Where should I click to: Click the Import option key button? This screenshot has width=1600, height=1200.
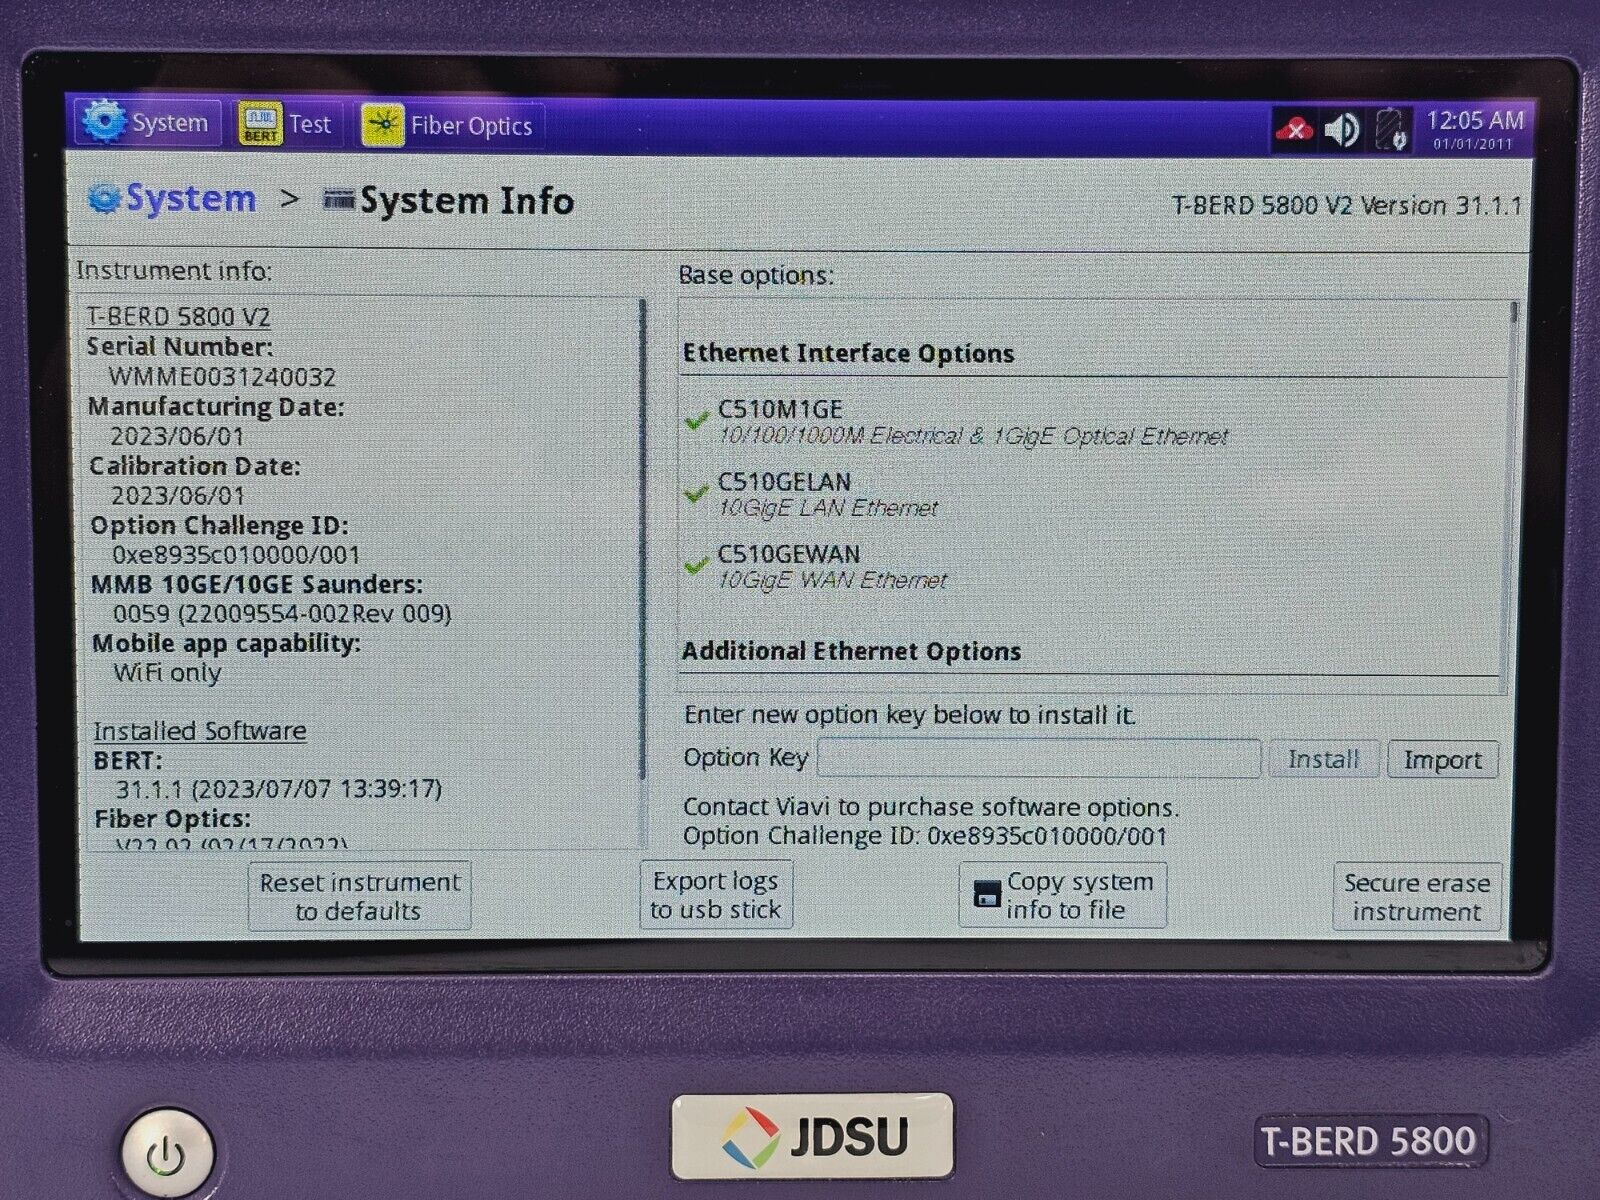click(1442, 760)
